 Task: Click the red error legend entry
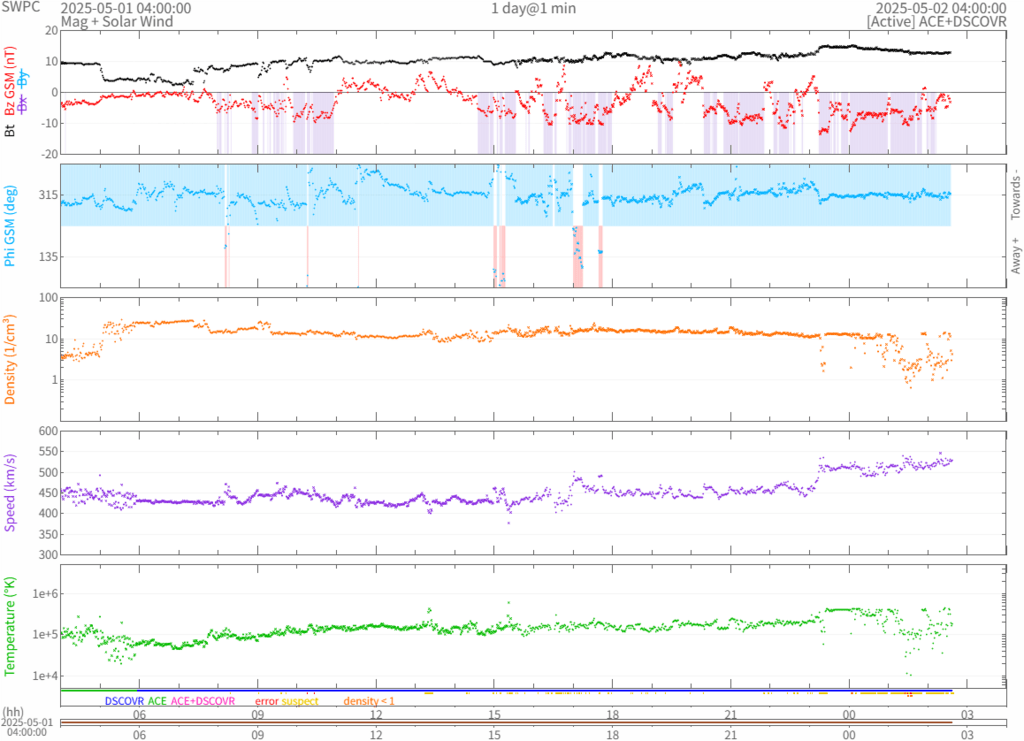[266, 701]
